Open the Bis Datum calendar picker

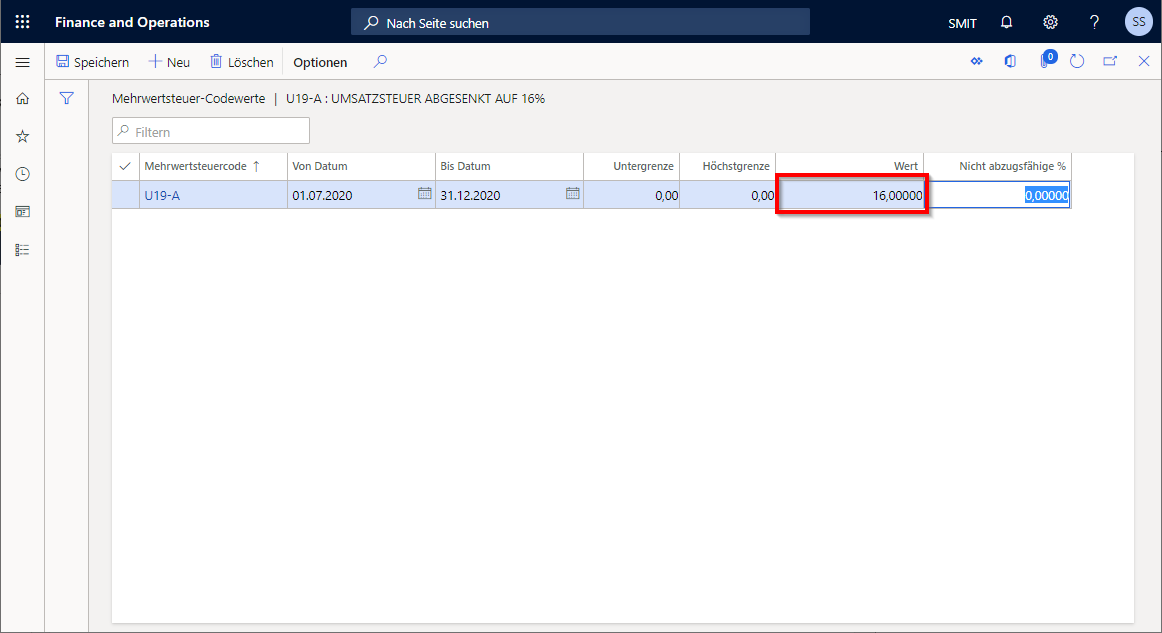pos(572,194)
